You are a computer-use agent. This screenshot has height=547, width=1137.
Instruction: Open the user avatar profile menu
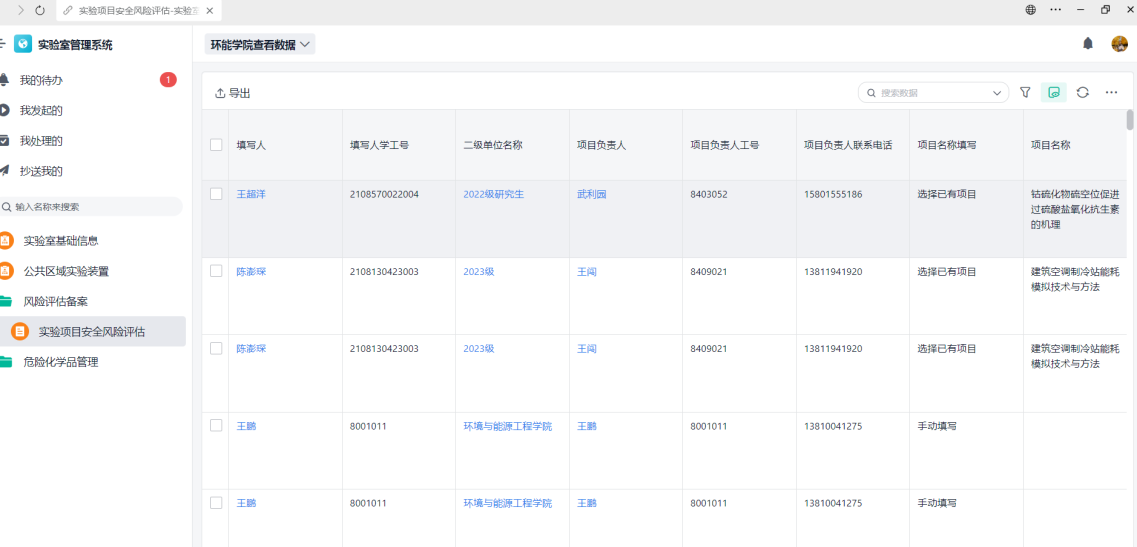coord(1119,44)
